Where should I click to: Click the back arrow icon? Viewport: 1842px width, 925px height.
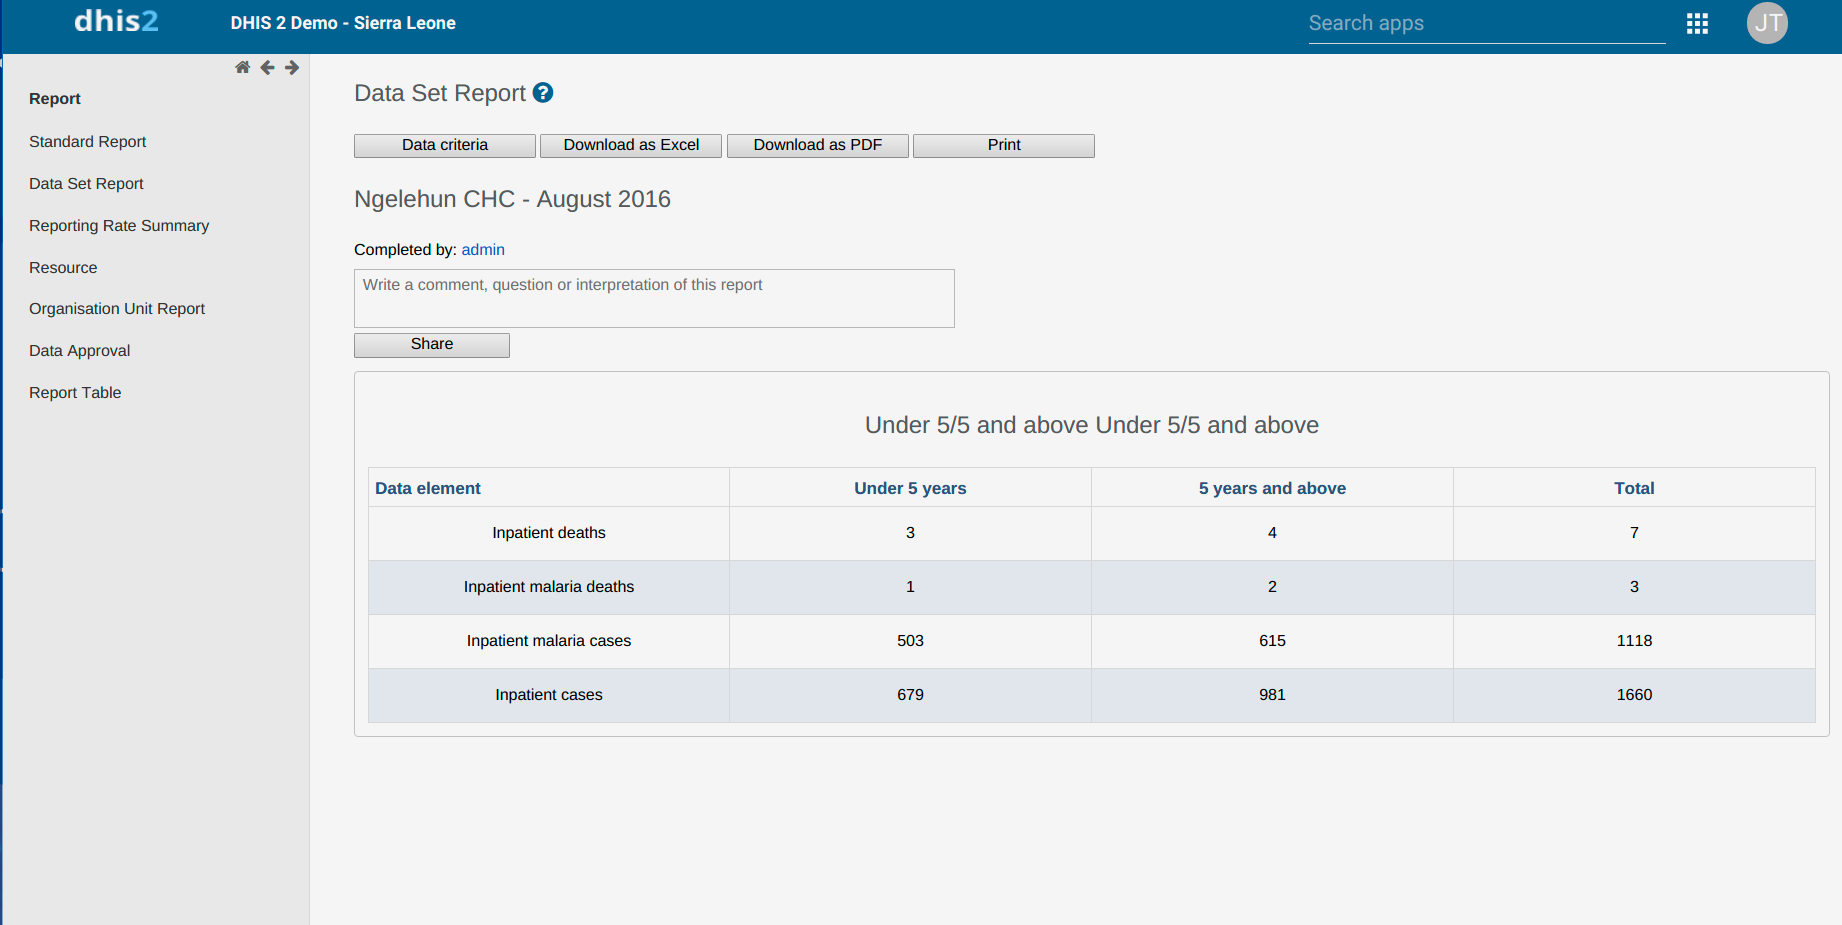pyautogui.click(x=267, y=68)
